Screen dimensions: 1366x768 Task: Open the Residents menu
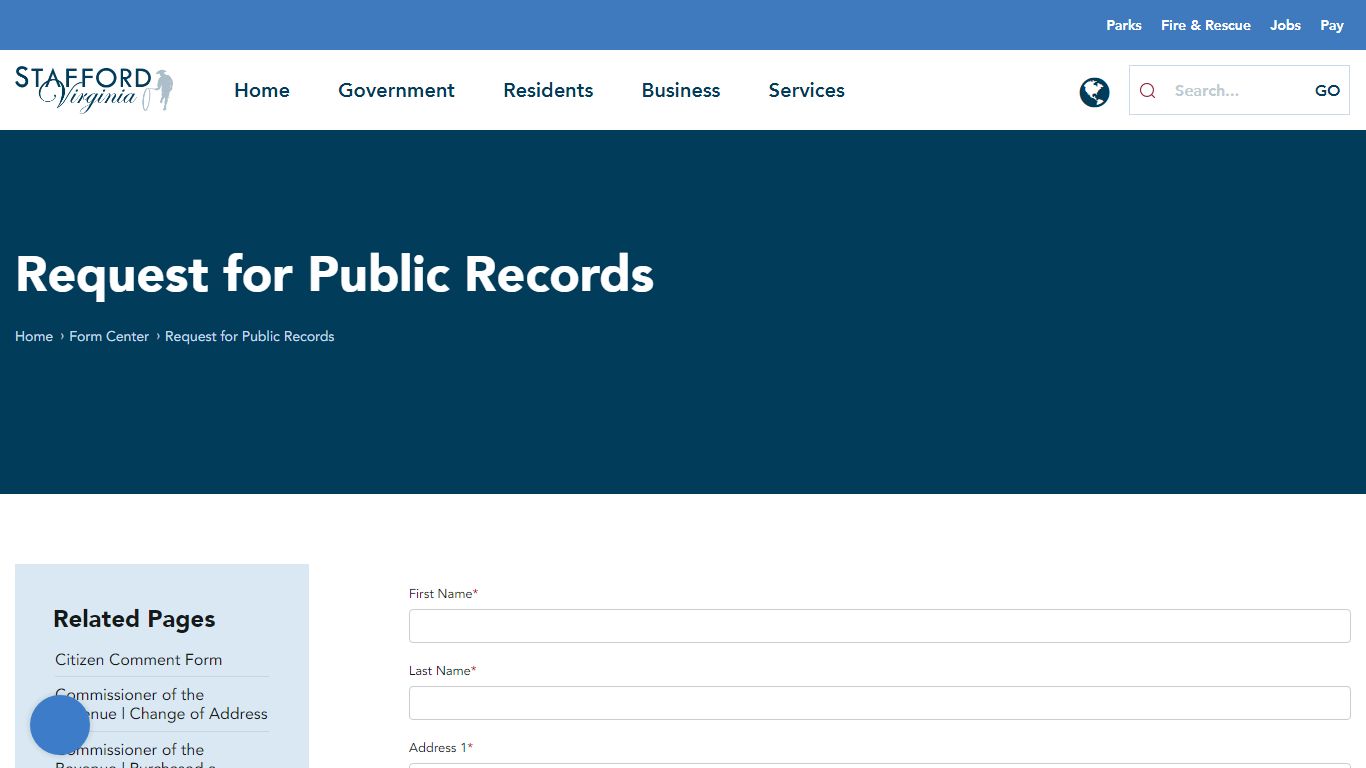coord(548,90)
